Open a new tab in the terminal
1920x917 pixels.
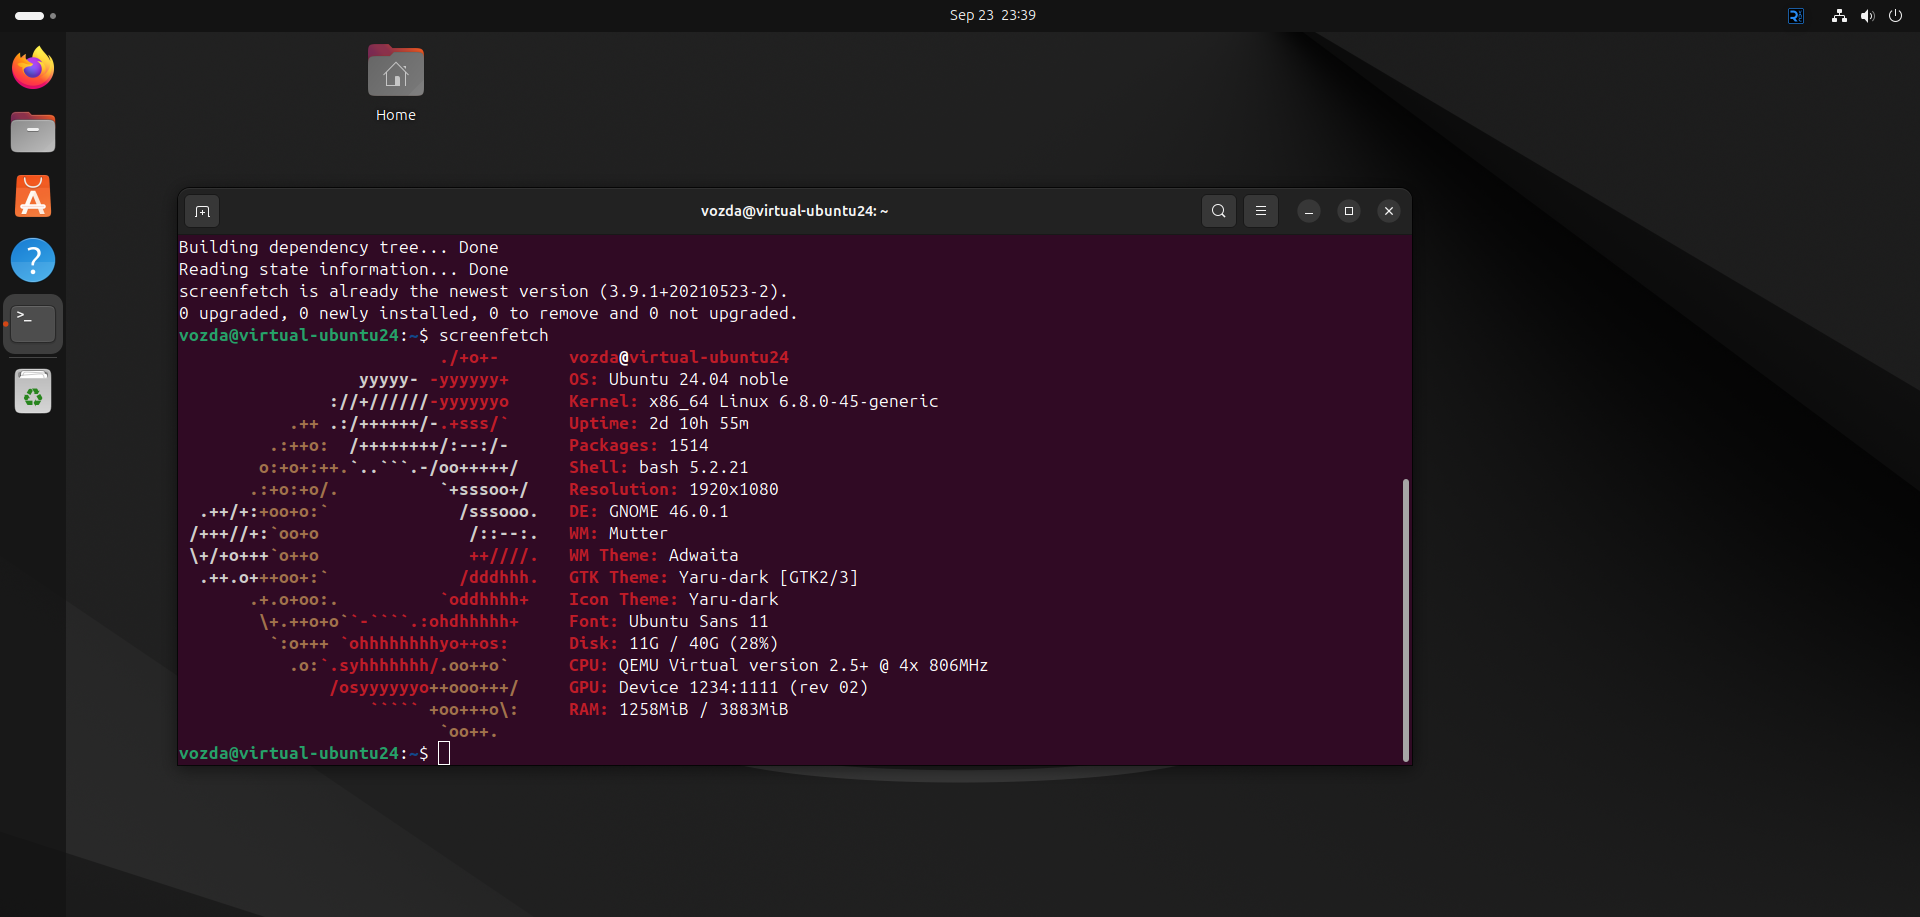click(x=202, y=211)
